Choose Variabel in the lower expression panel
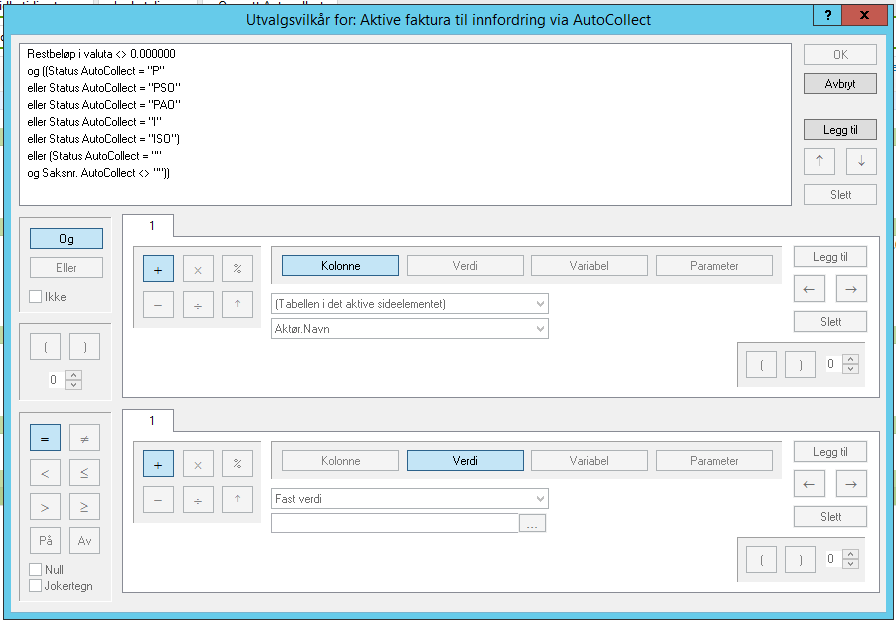Viewport: 896px width, 620px height. tap(589, 461)
